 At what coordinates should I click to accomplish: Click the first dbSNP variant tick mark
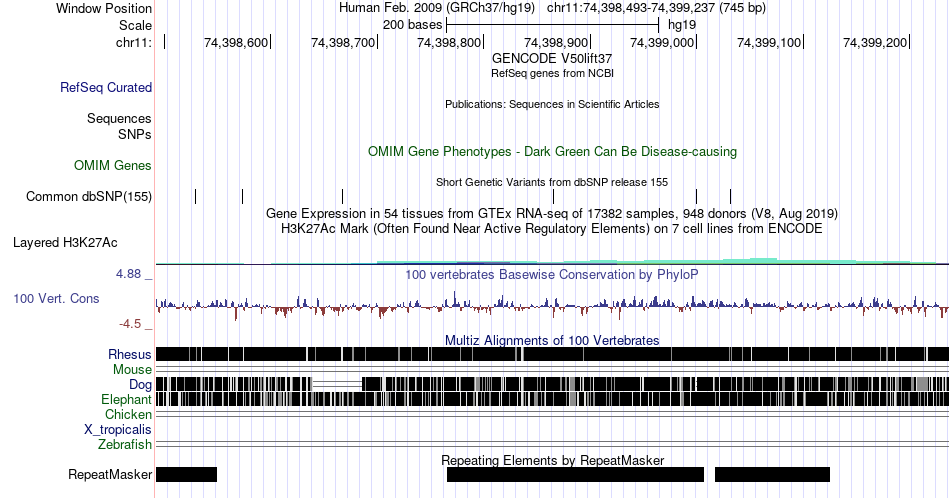pyautogui.click(x=196, y=196)
